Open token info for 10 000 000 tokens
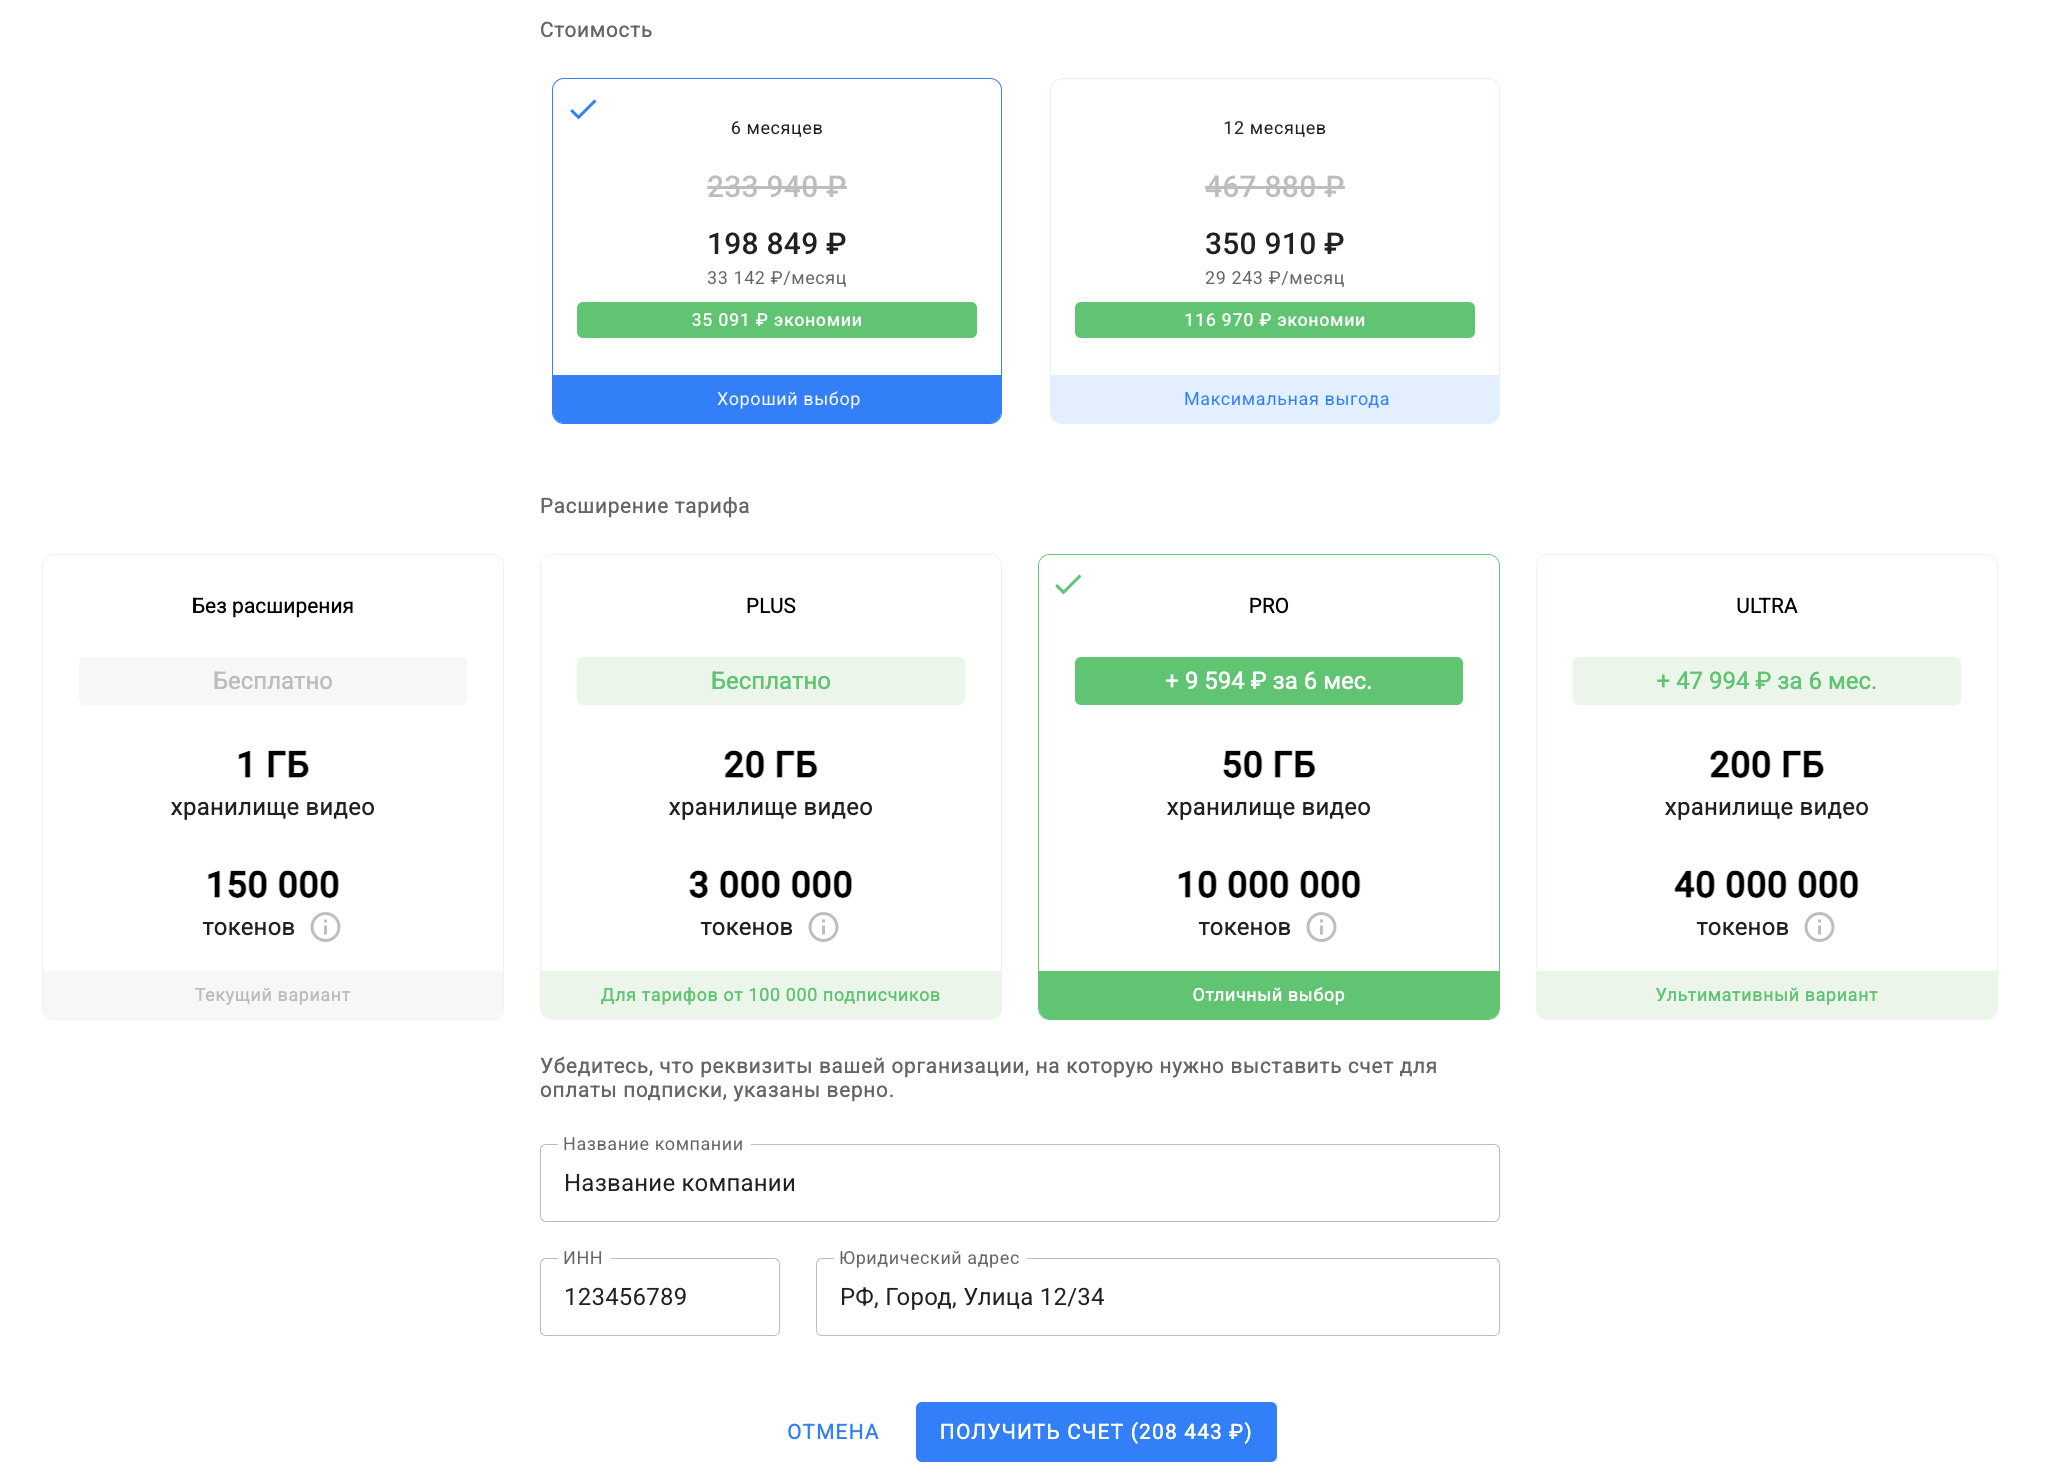 click(x=1321, y=927)
